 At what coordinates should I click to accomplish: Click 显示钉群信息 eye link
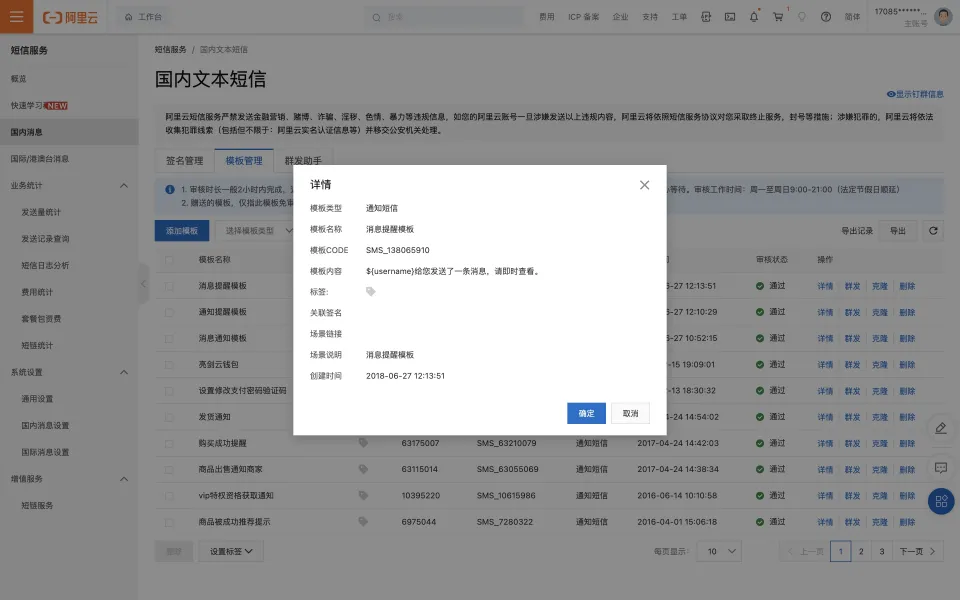click(915, 94)
